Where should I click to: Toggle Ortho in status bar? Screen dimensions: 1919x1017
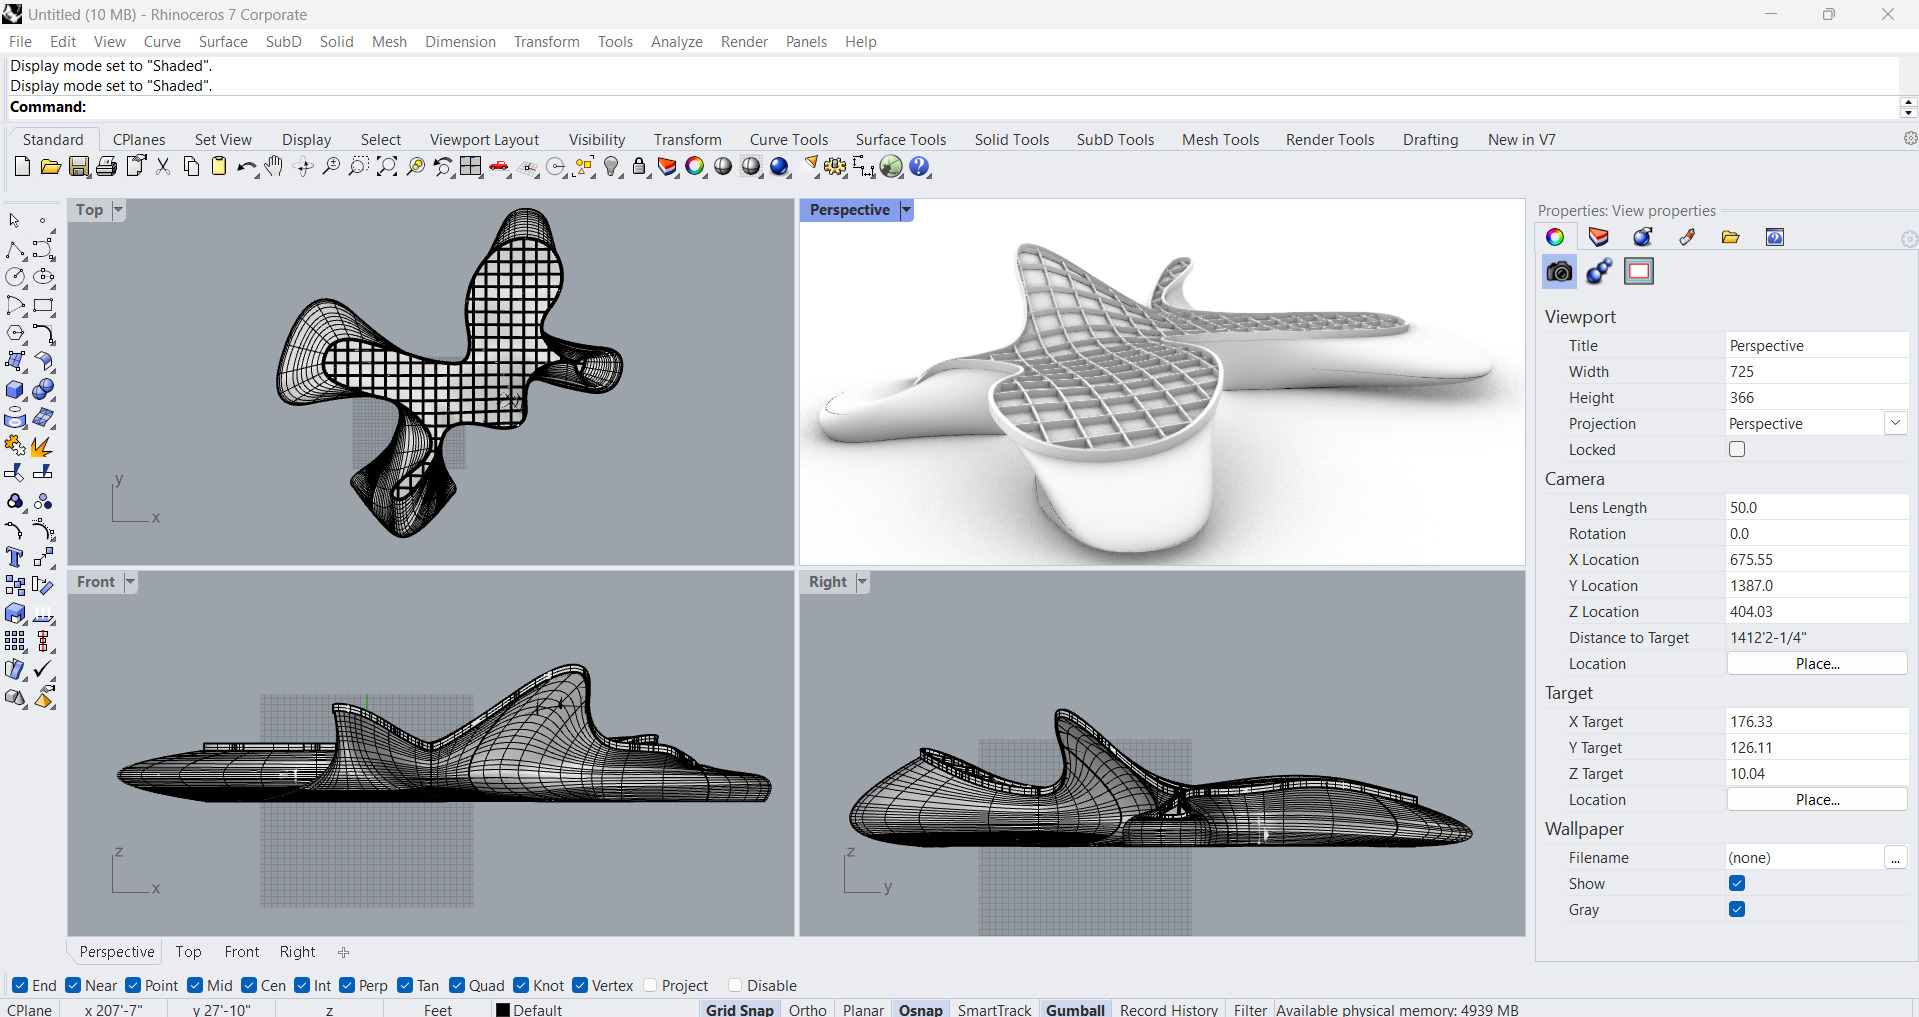click(808, 1009)
